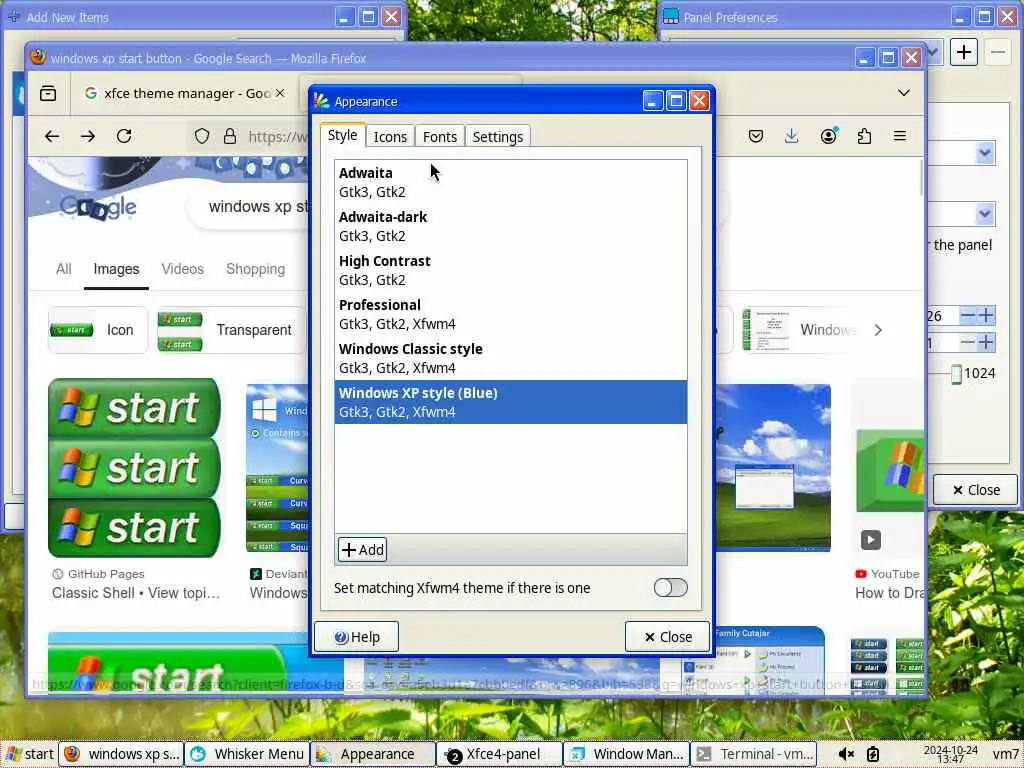Decrease the value ending in 26 stepper
Screen dimensions: 1024x768
tap(968, 316)
